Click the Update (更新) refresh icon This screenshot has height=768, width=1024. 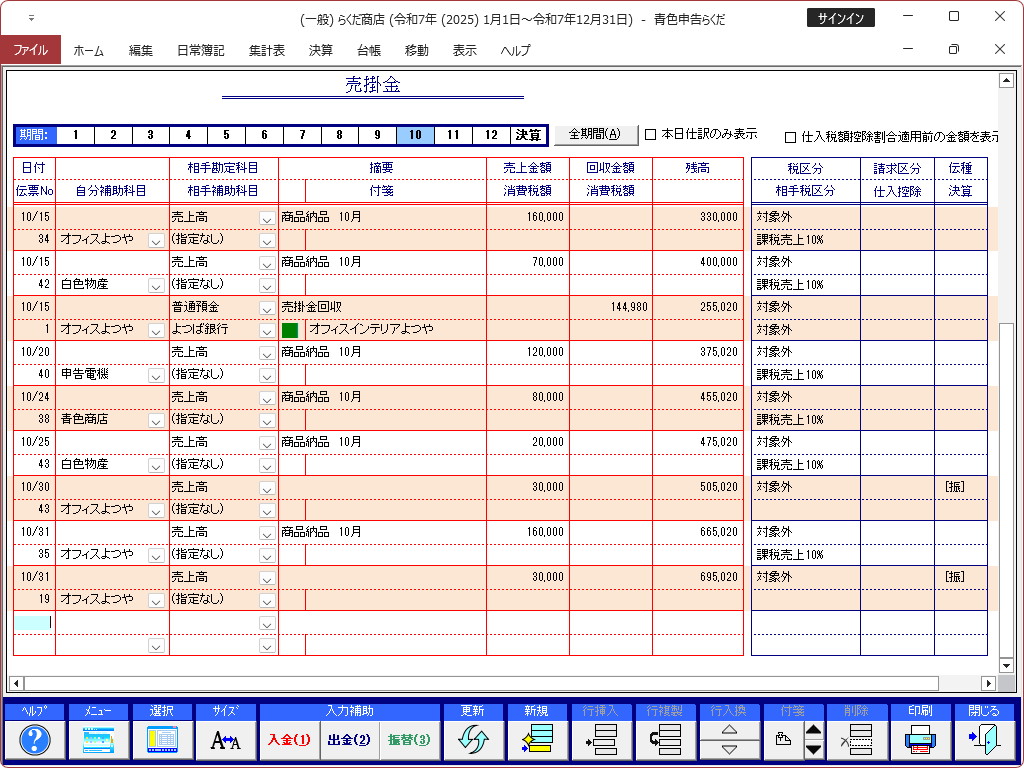click(473, 740)
